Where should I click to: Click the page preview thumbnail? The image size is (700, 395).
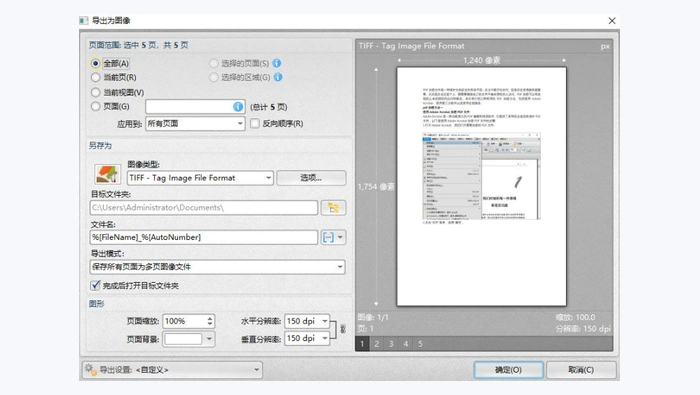(x=482, y=187)
